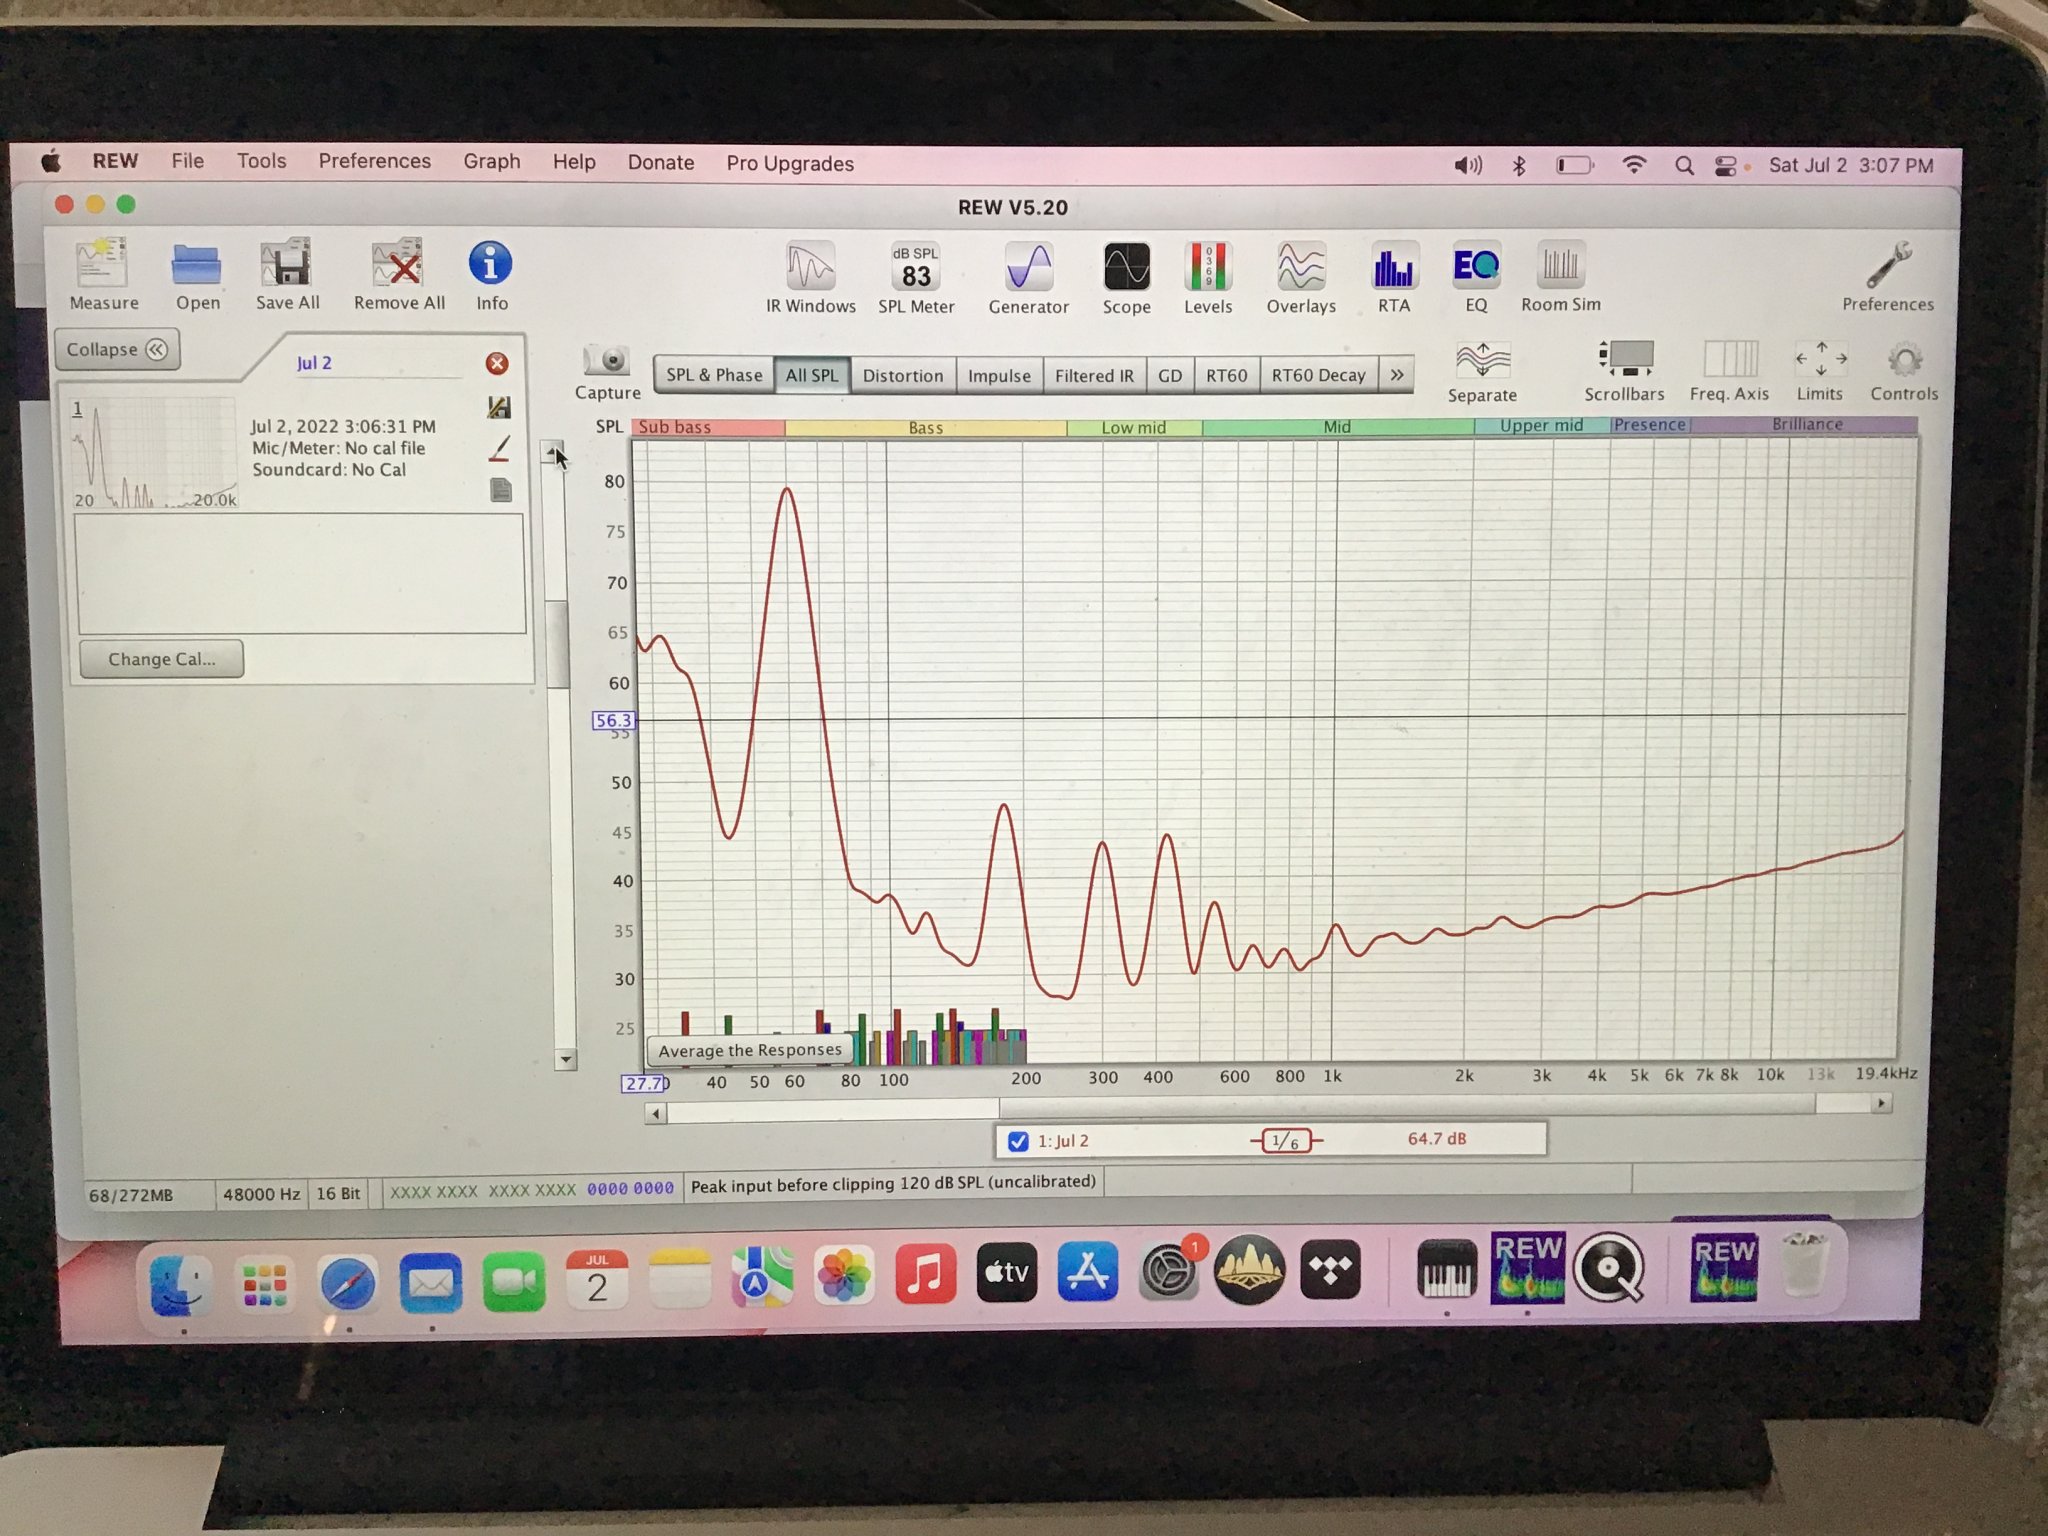Image resolution: width=2048 pixels, height=1536 pixels.
Task: Select the All SPL tab
Action: point(811,375)
